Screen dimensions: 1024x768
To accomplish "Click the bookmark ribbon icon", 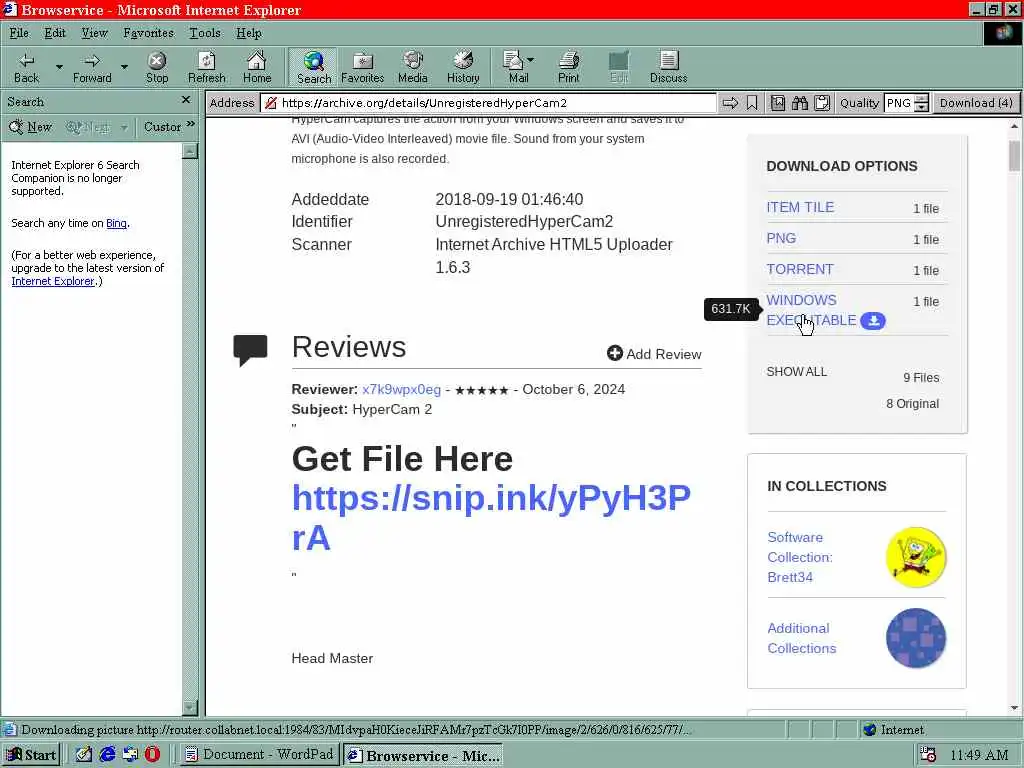I will click(x=752, y=103).
